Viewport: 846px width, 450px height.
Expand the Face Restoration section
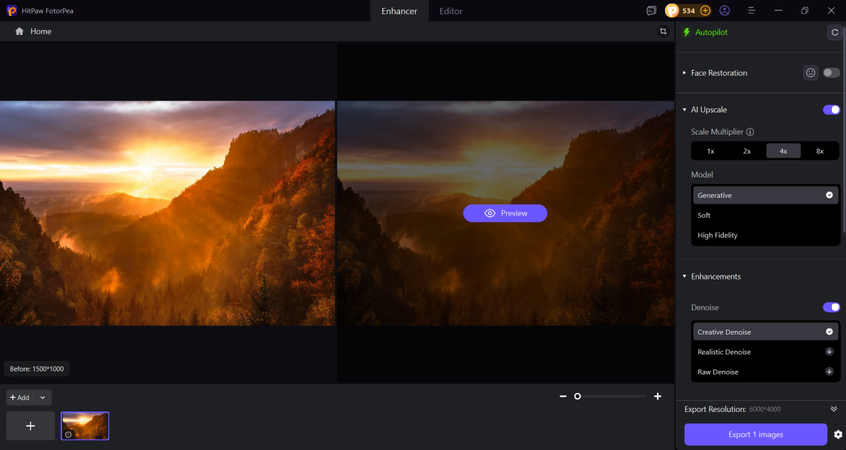coord(684,73)
